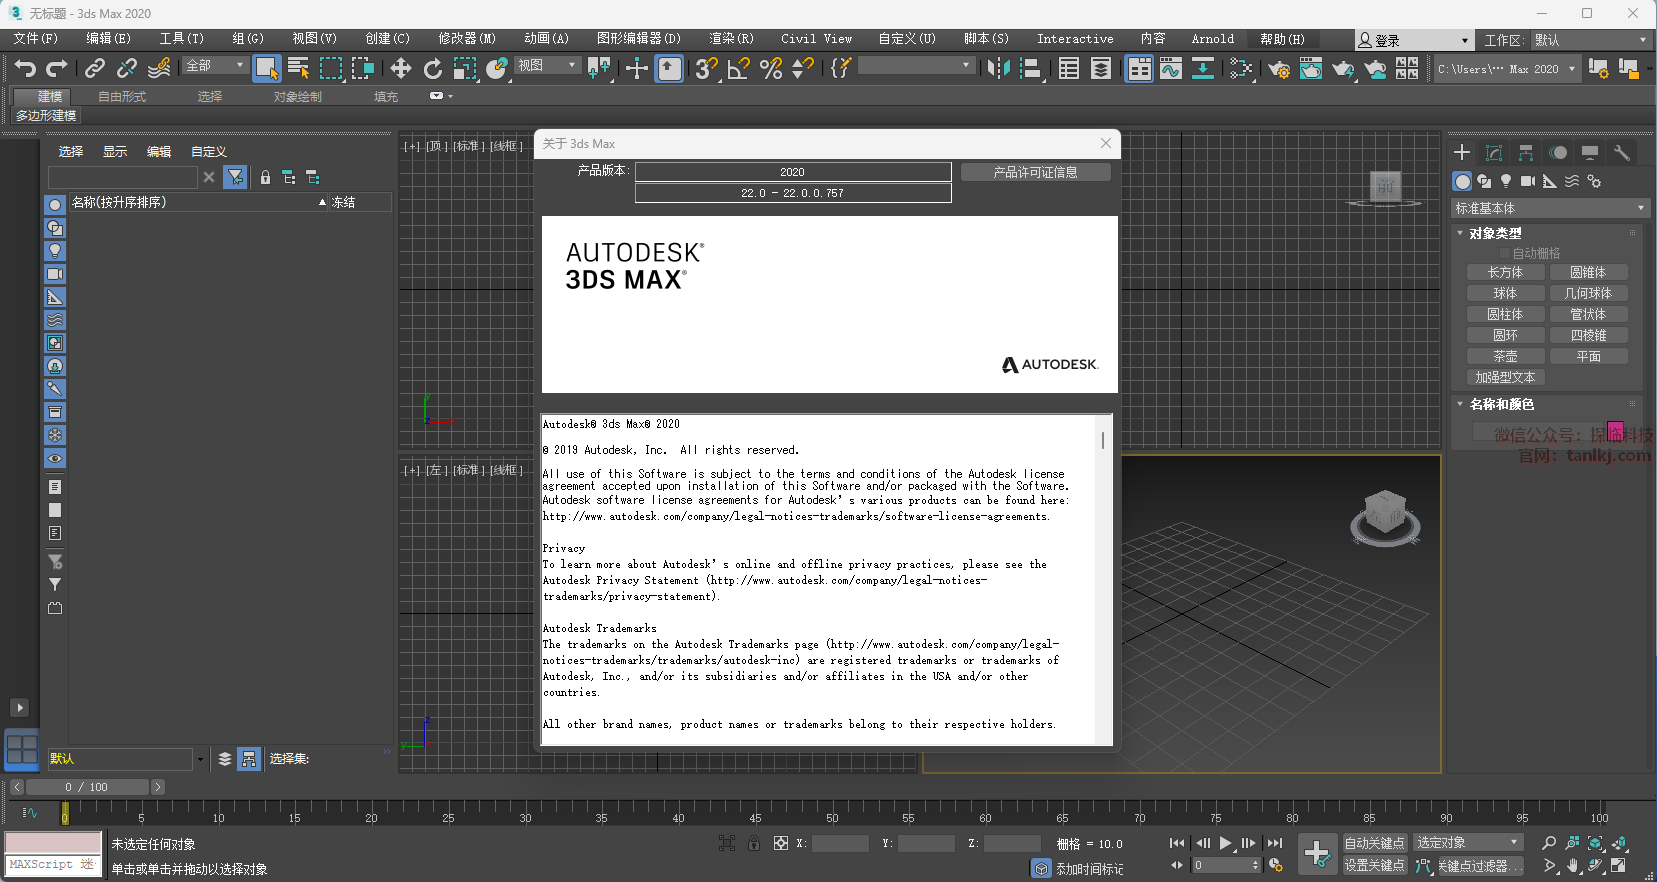The width and height of the screenshot is (1657, 882).
Task: Open the 全部 selection filter dropdown
Action: pos(215,65)
